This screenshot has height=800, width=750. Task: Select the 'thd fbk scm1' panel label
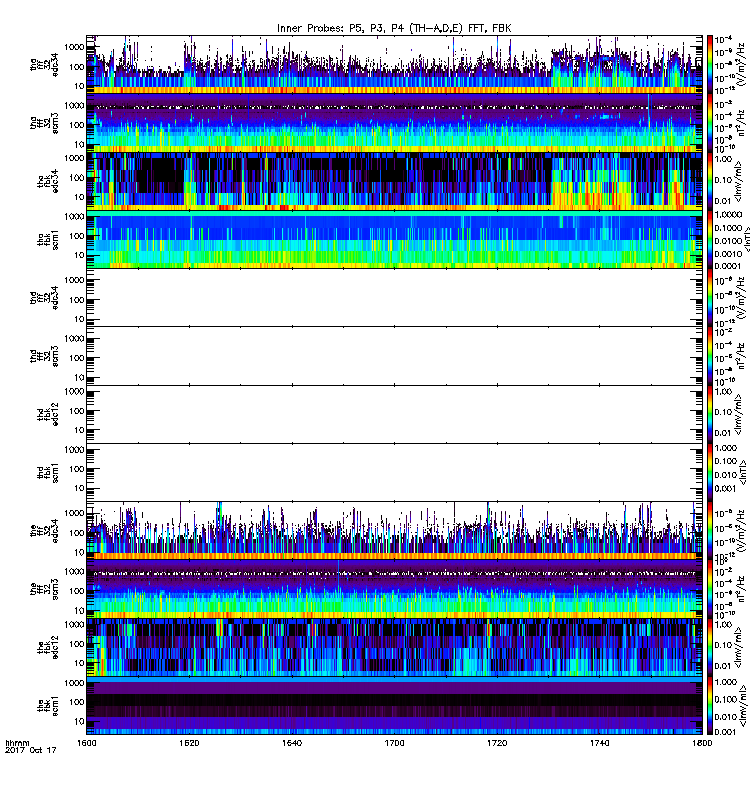[48, 472]
